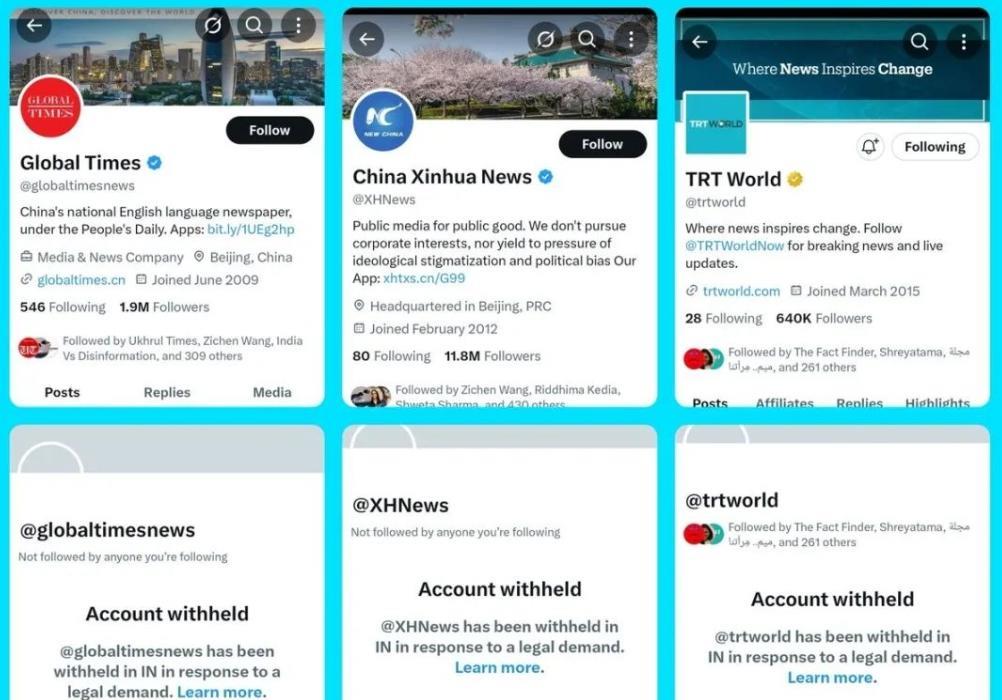Open search on Global Times profile
This screenshot has height=700, width=1002.
click(x=254, y=26)
